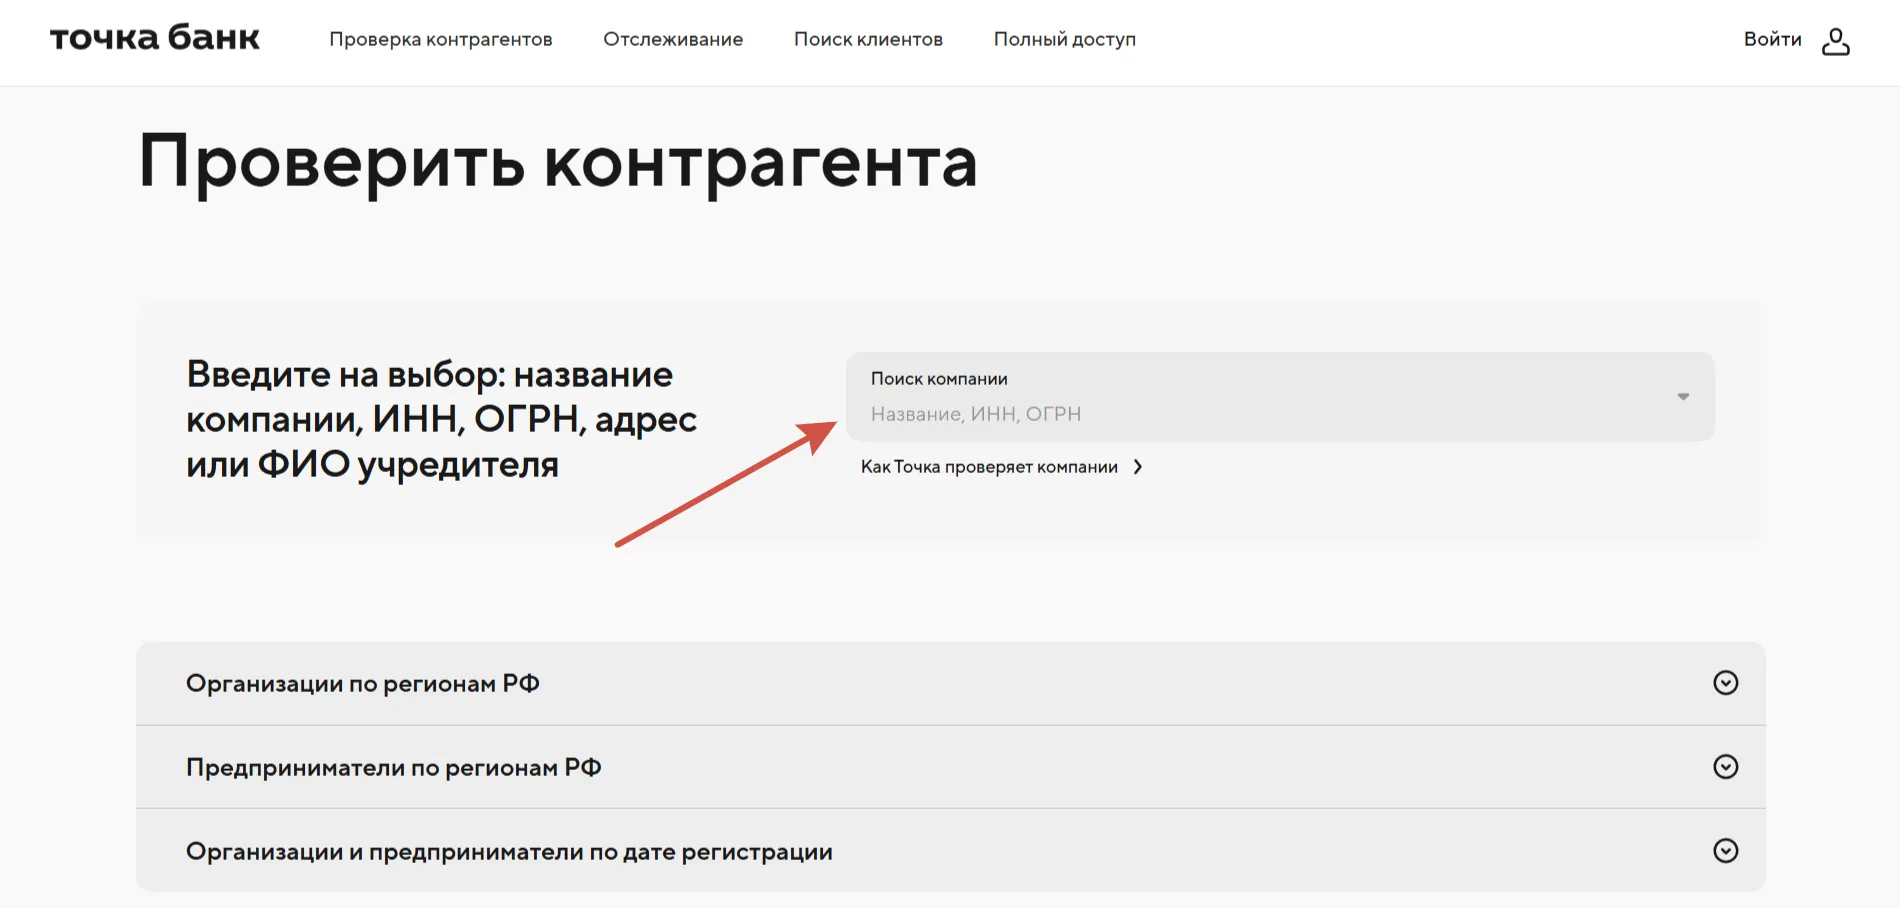This screenshot has height=908, width=1900.
Task: Open Как Точка проверяет компании
Action: pos(989,466)
